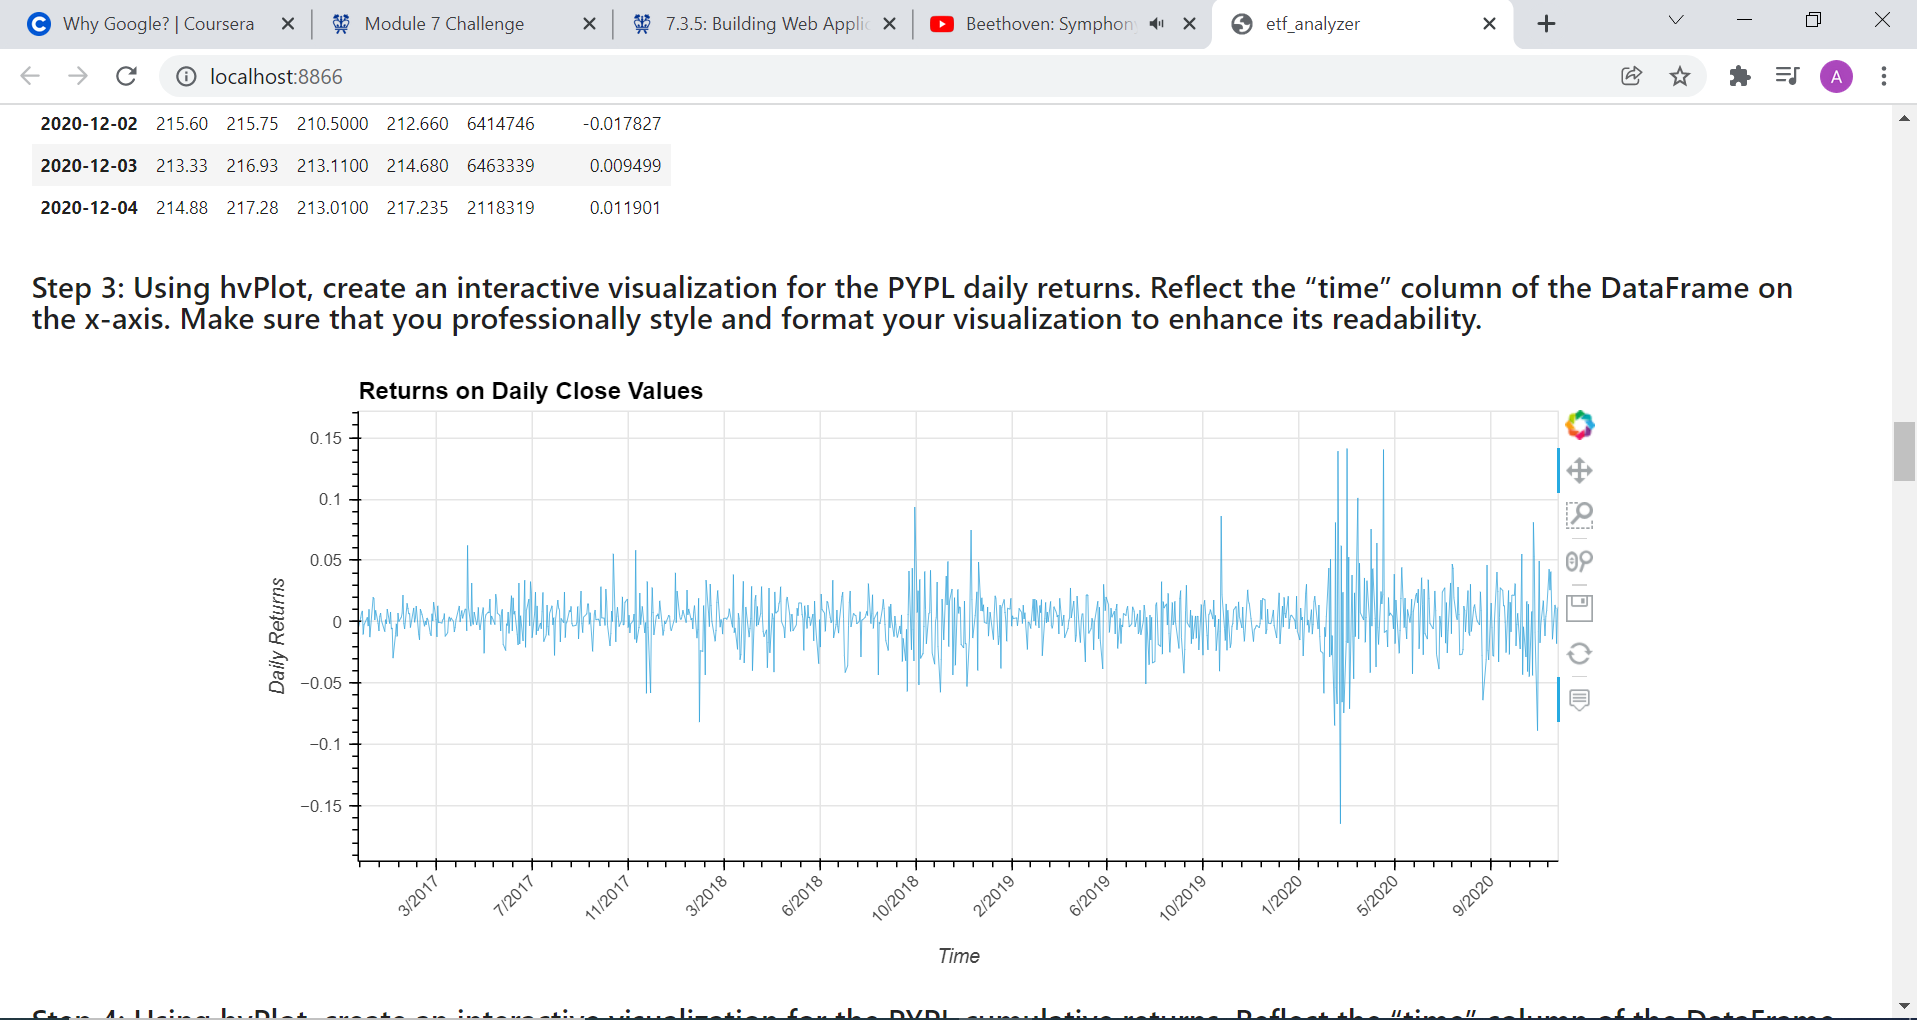Screen dimensions: 1917x1020
Task: Bookmark this page with star icon
Action: coord(1680,76)
